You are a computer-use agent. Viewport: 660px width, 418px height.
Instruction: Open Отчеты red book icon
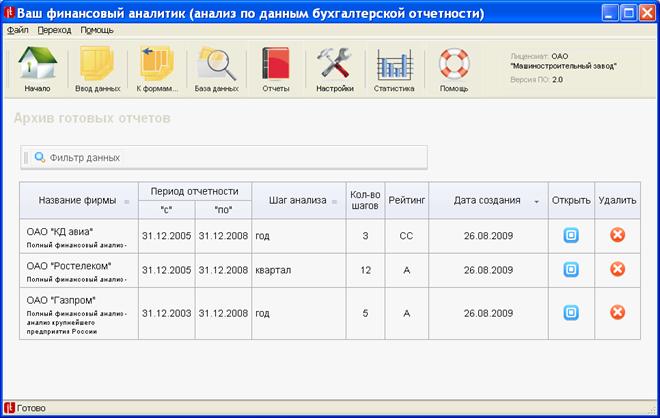[x=275, y=69]
